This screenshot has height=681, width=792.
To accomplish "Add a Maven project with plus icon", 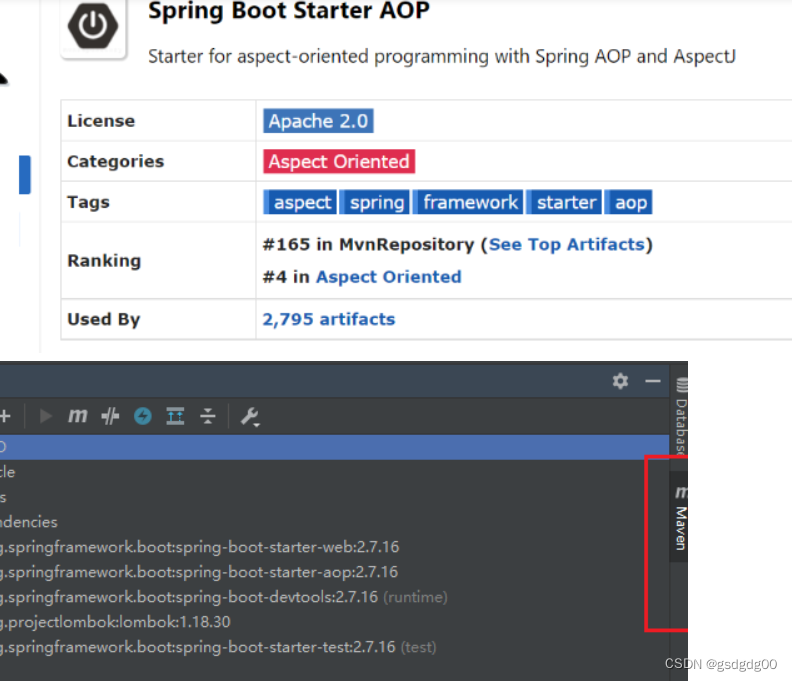I will coord(5,416).
